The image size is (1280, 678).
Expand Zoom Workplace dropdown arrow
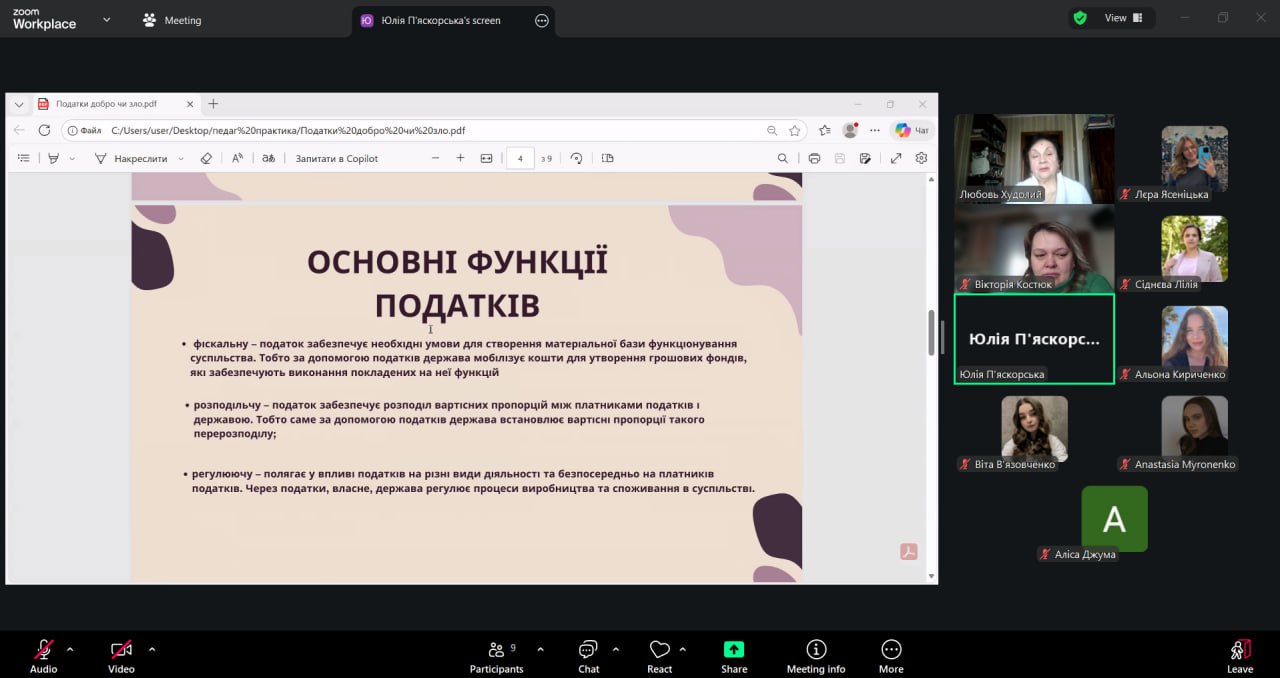click(x=107, y=19)
